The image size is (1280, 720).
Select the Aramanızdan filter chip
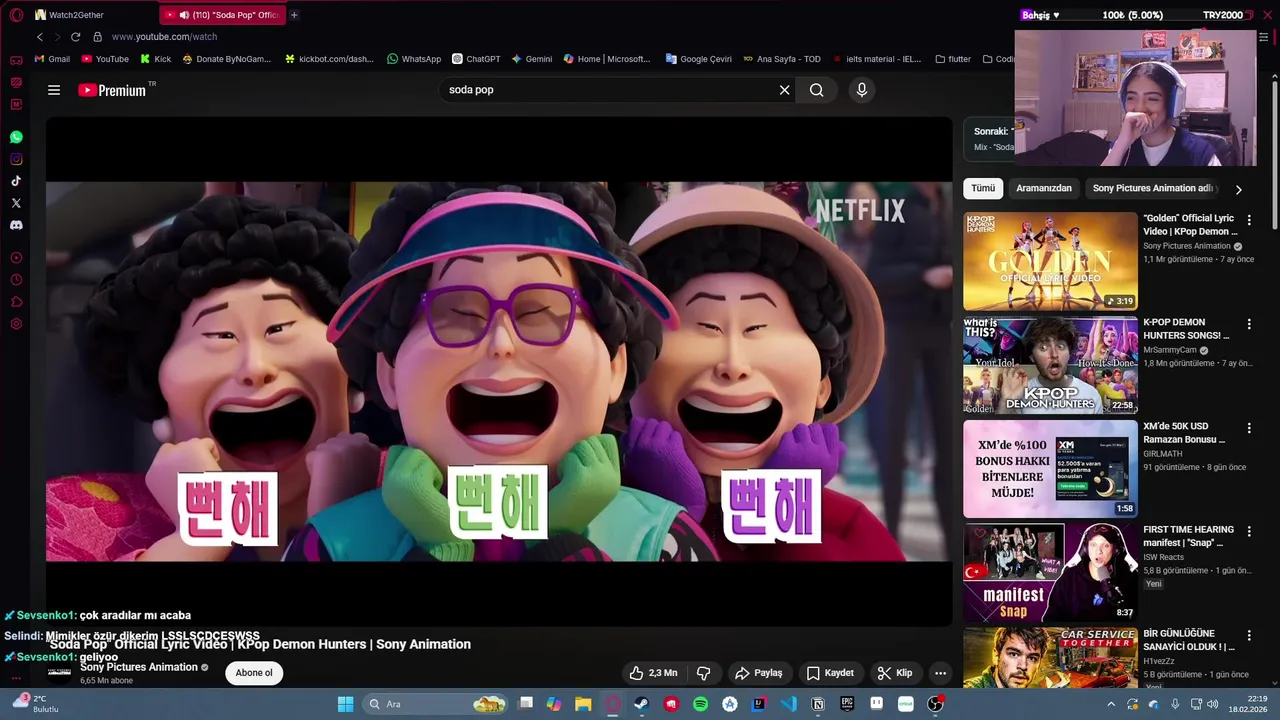1044,188
